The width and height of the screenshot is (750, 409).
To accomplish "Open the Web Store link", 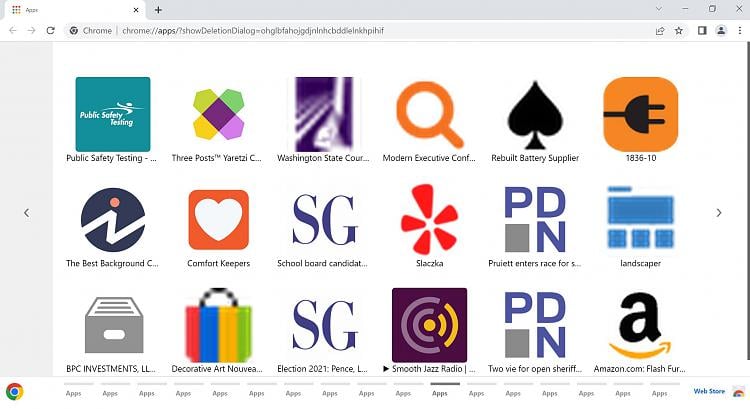I will [x=709, y=391].
